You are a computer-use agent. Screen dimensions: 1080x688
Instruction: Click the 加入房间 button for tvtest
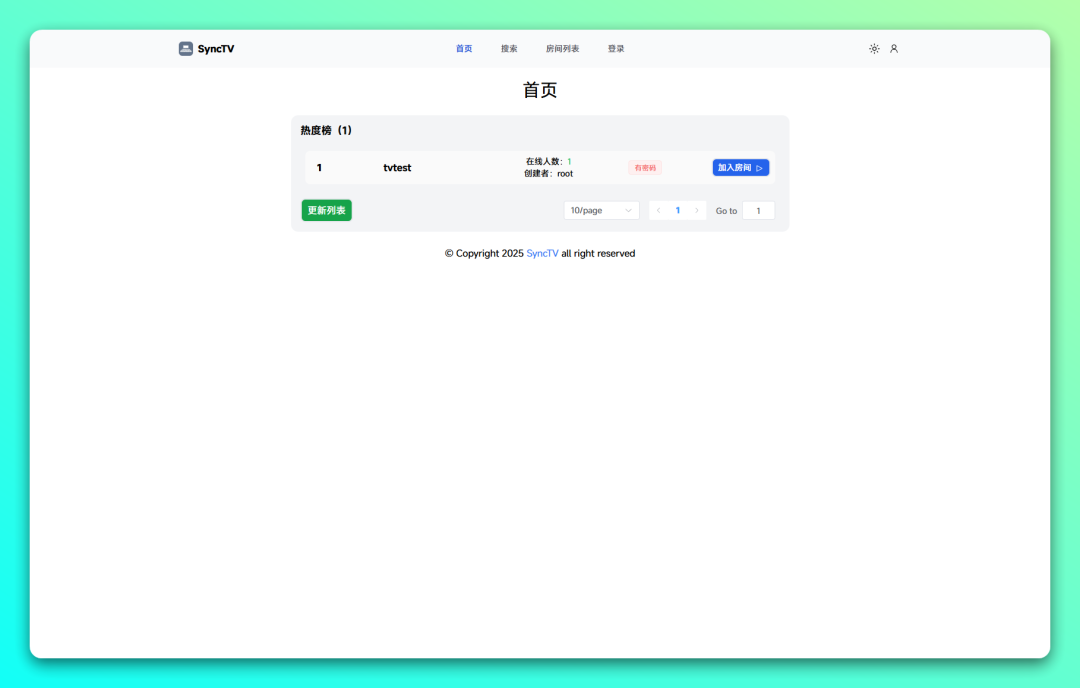[x=740, y=167]
